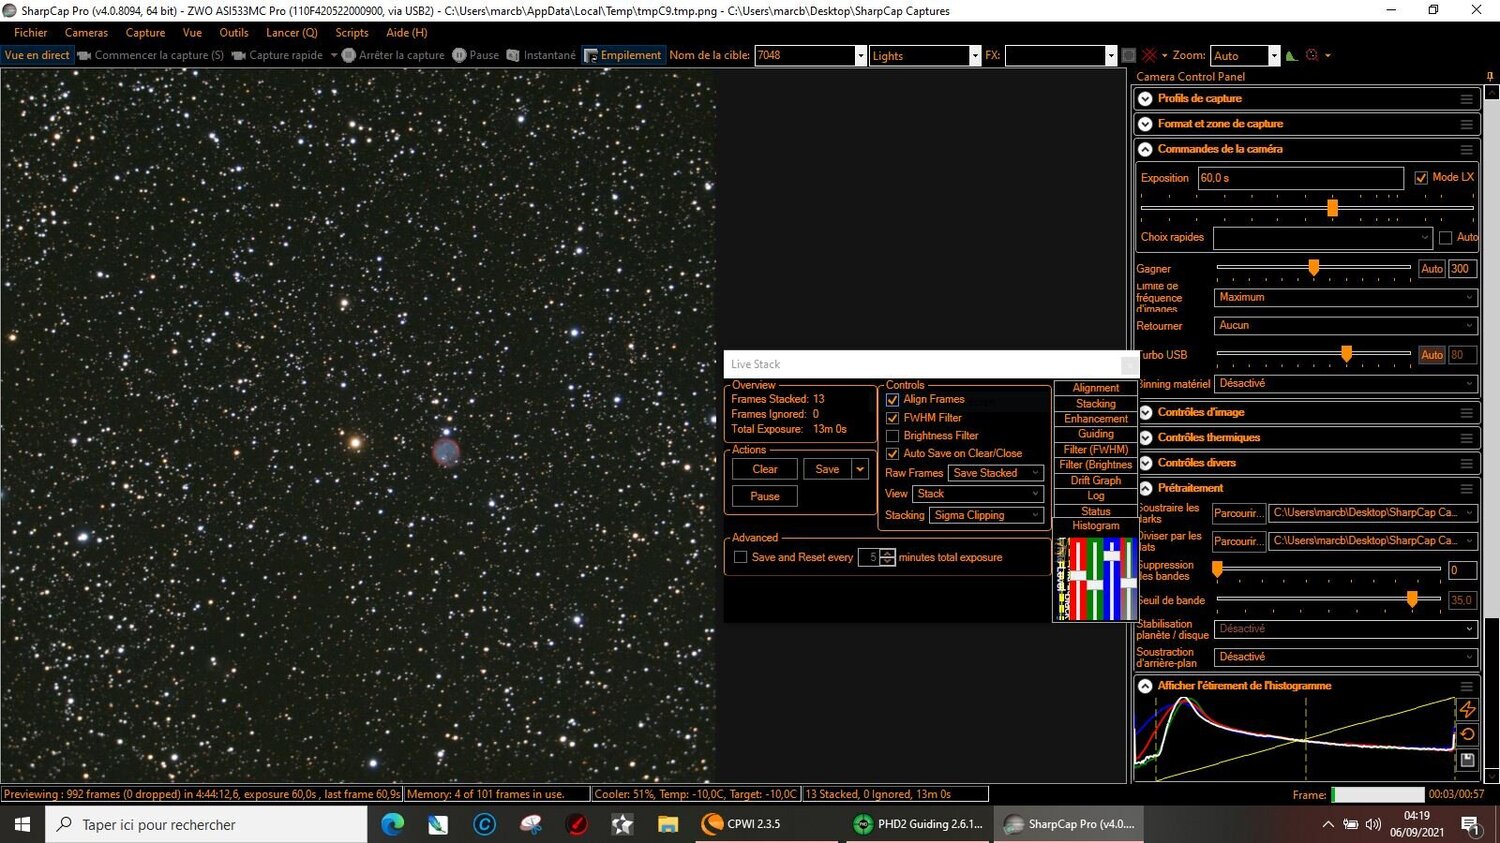Click the Windows Start button
The width and height of the screenshot is (1500, 843).
click(23, 824)
